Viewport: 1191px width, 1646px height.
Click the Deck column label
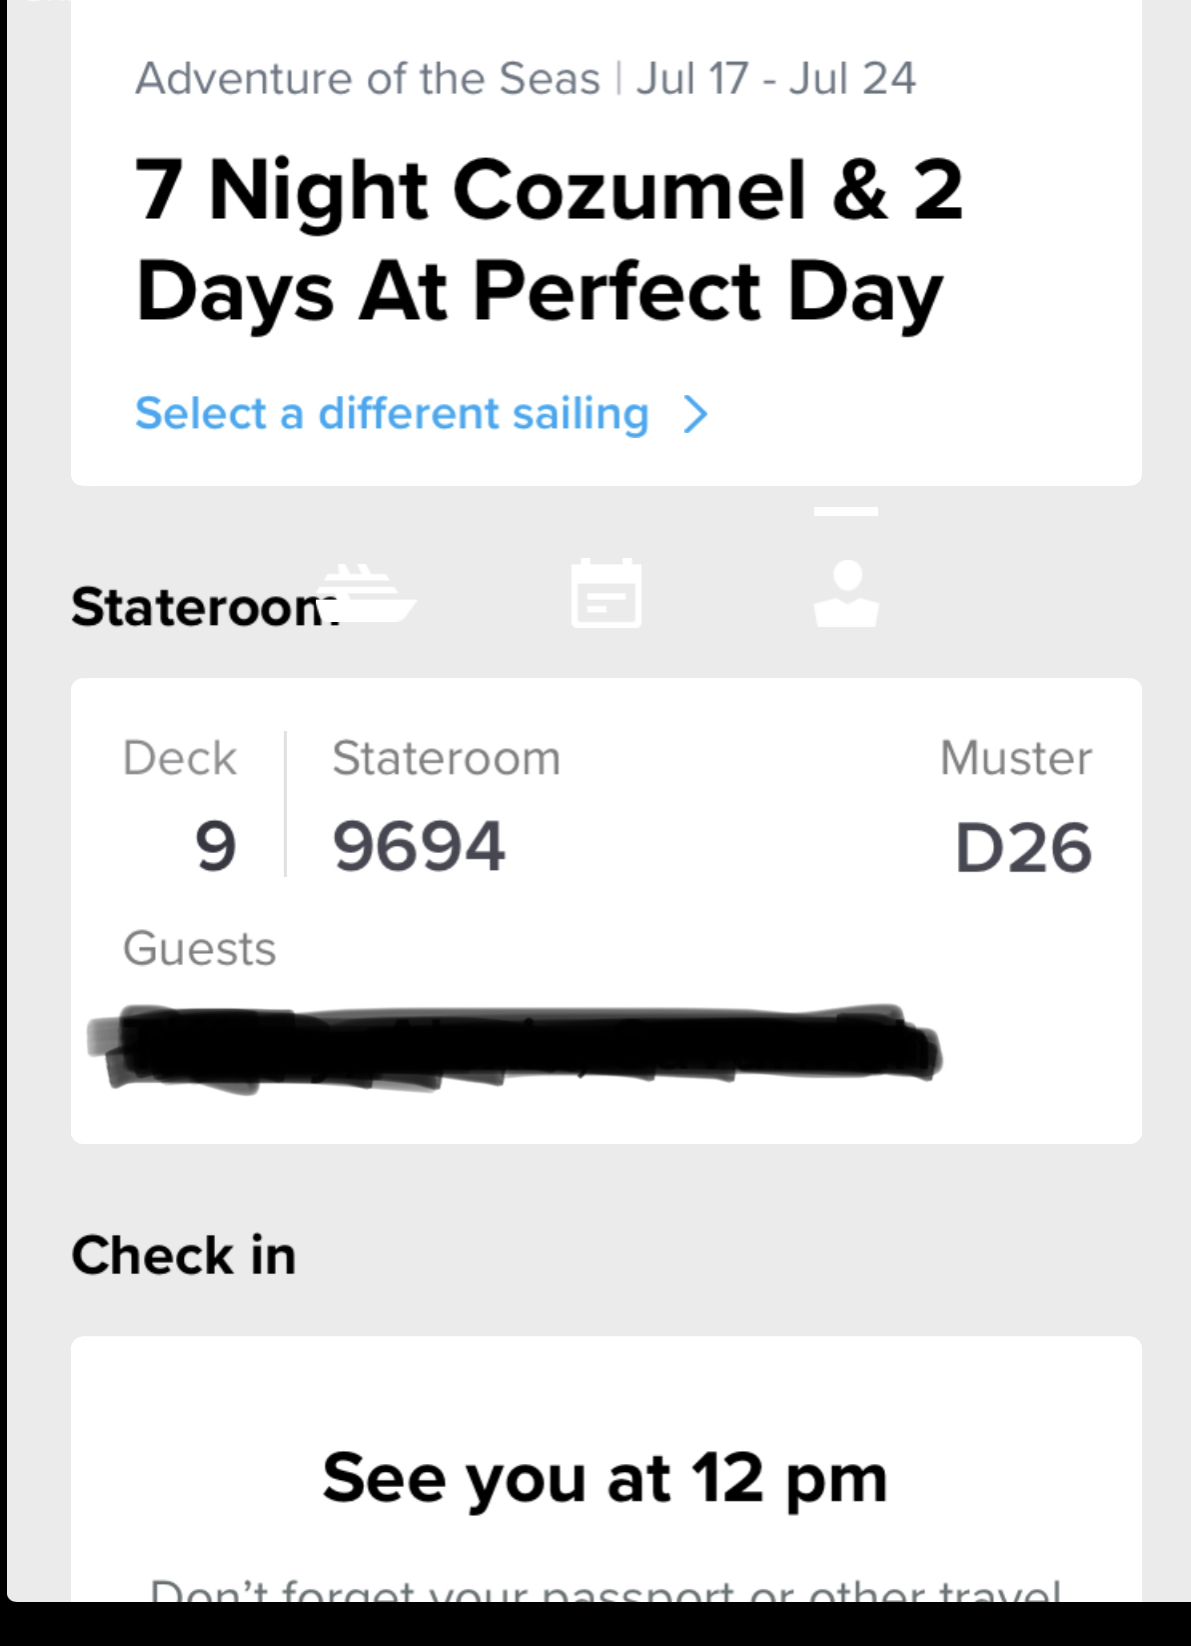pos(180,758)
